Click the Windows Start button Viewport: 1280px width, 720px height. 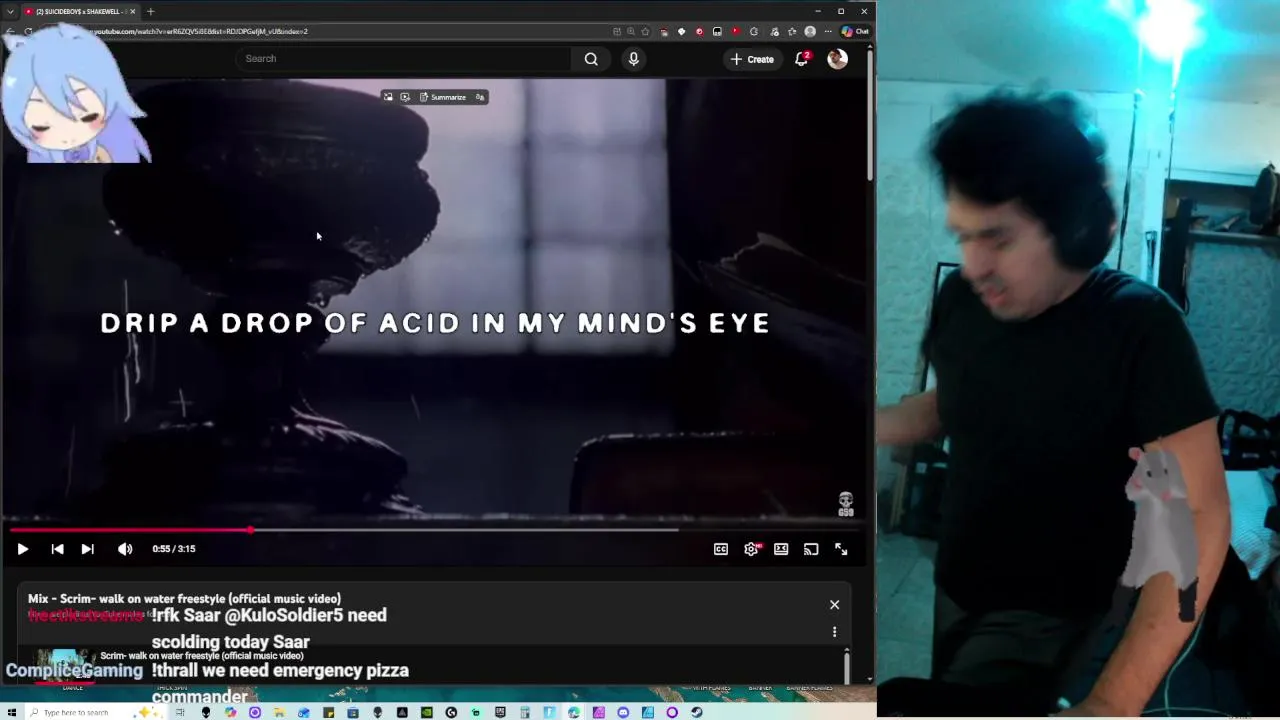(x=12, y=713)
